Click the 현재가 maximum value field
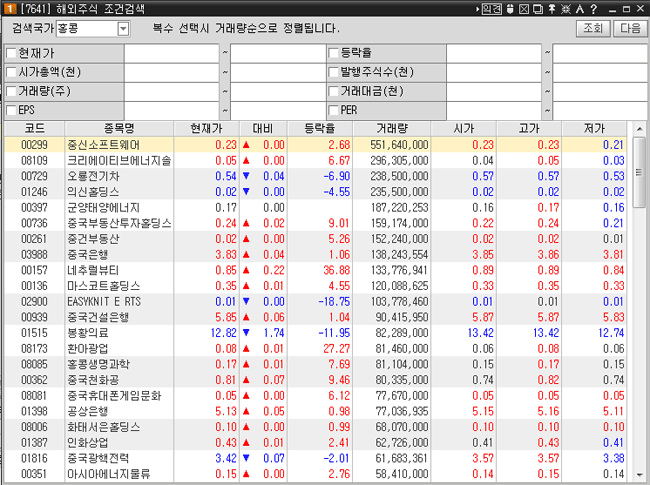Viewport: 650px width, 485px height. [x=278, y=53]
